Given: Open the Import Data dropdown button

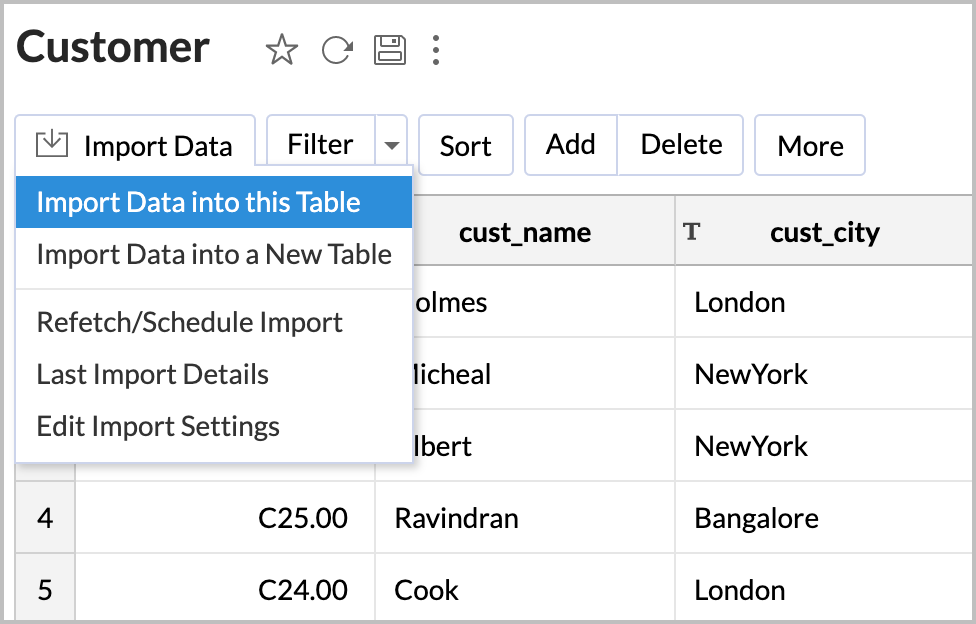Looking at the screenshot, I should coord(135,146).
